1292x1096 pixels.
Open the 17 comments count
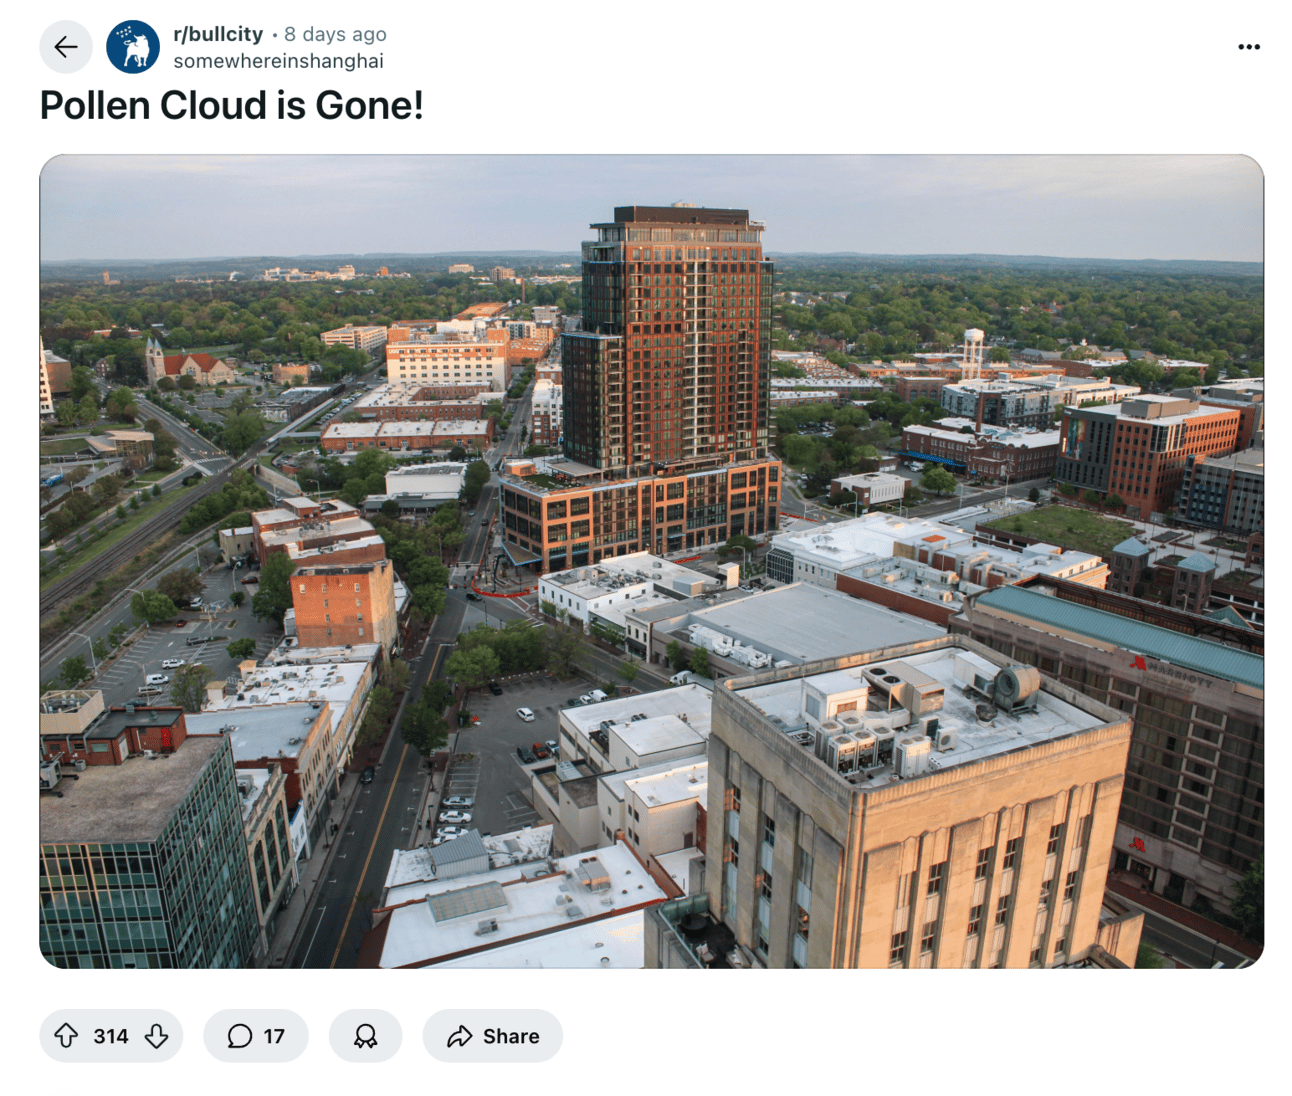(x=274, y=1036)
